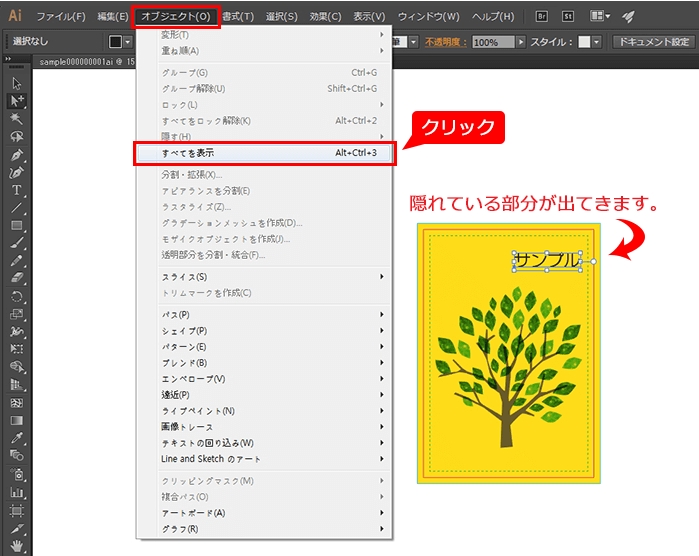Select the Paintbrush tool

[16, 243]
